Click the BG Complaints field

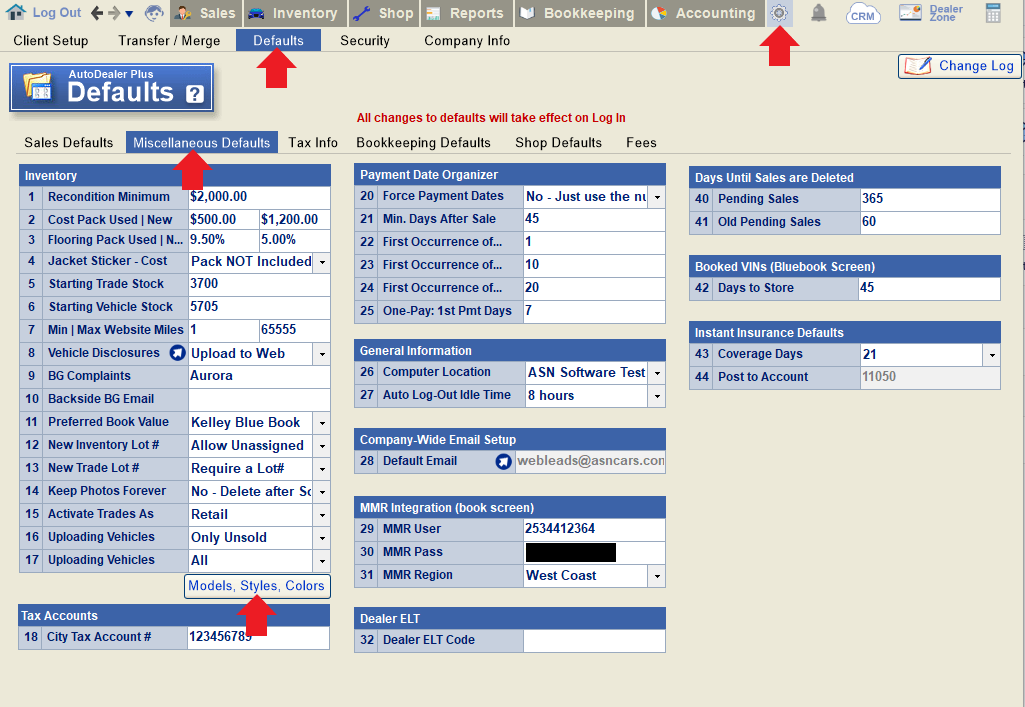point(259,376)
